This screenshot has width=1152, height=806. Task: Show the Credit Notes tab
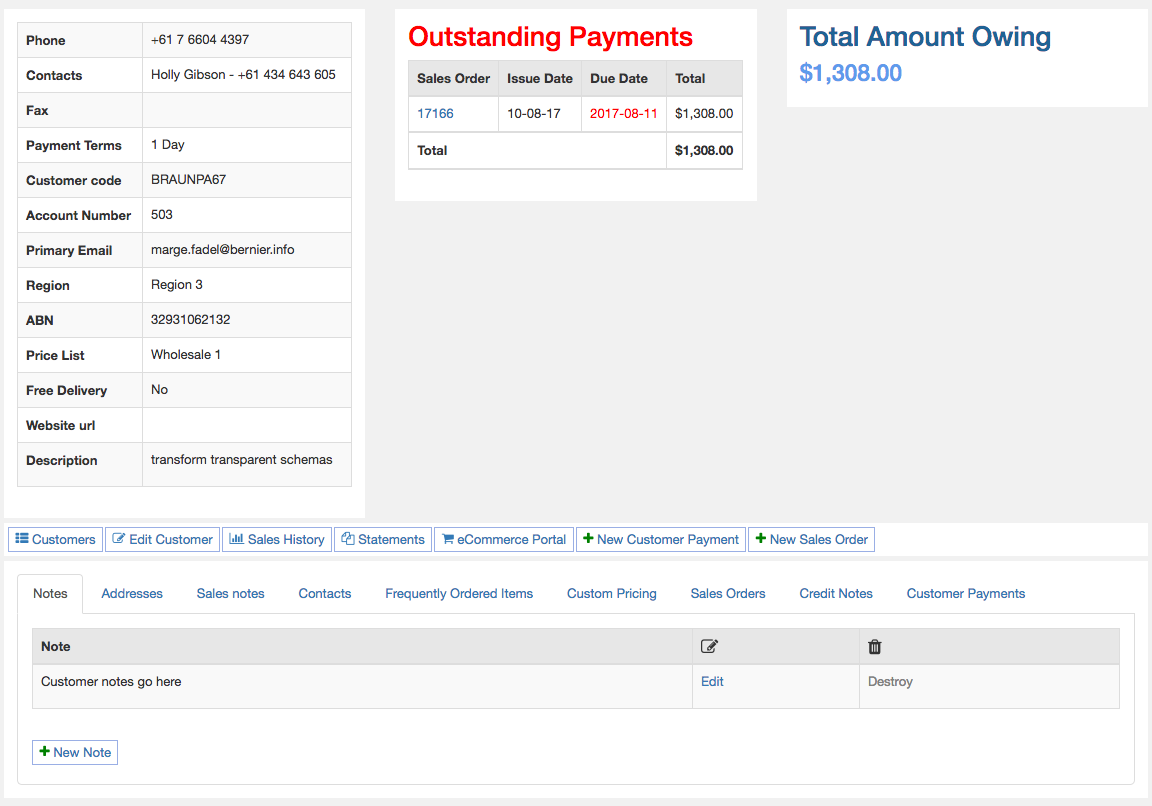point(836,593)
